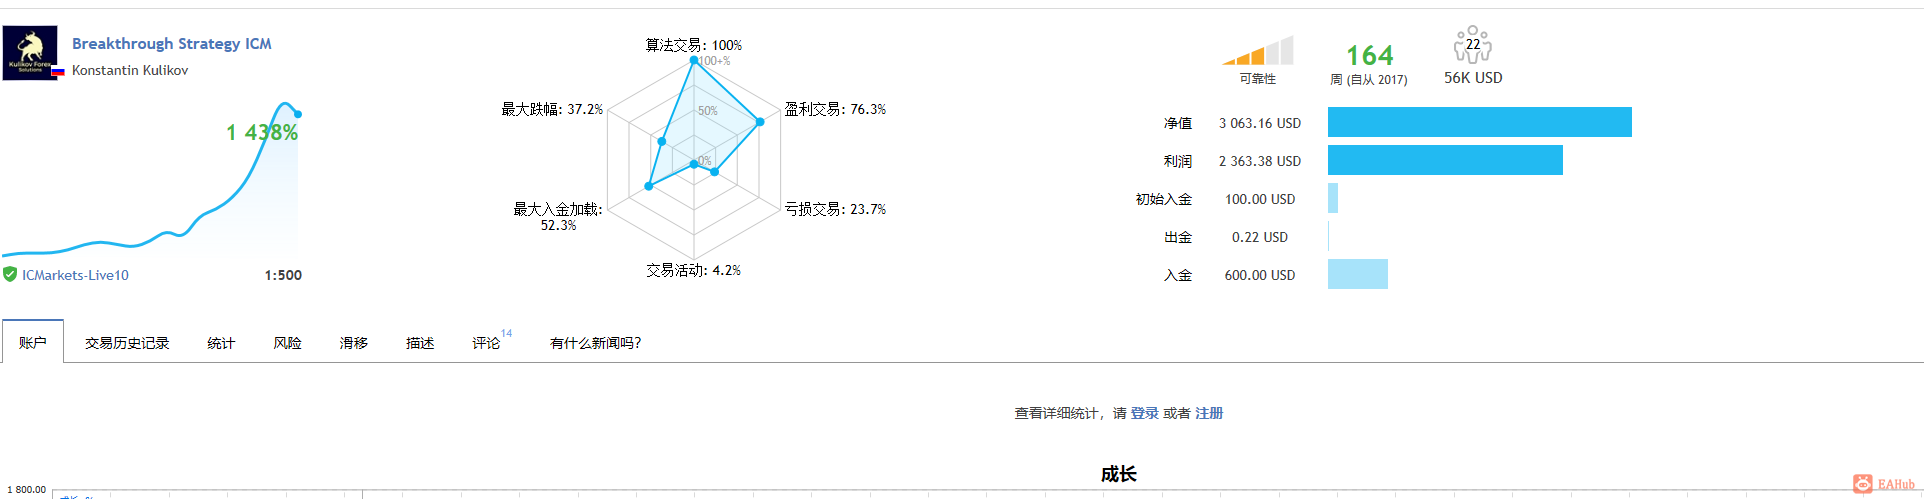
Task: Open ICMarkets-Live10 server link
Action: tap(75, 275)
